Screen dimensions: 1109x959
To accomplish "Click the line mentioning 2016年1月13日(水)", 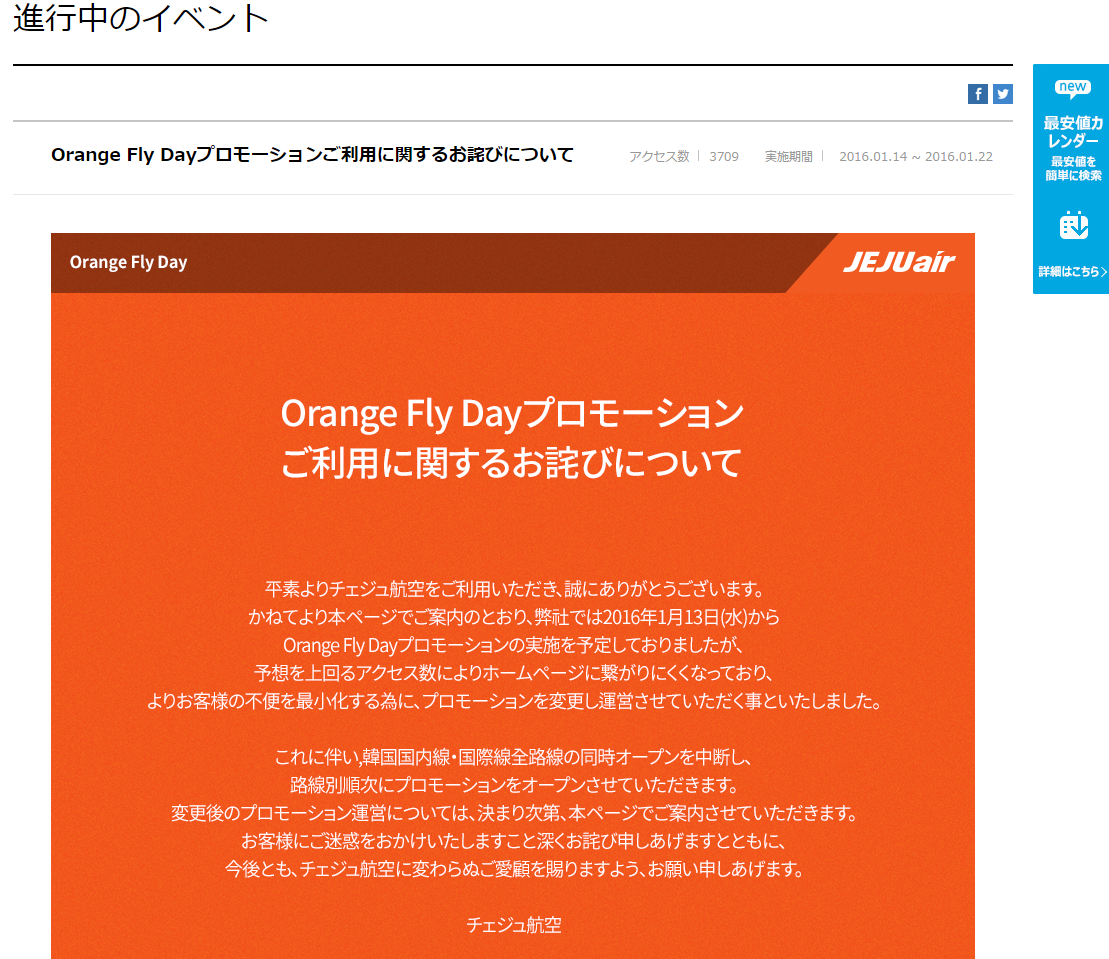I will (x=513, y=617).
